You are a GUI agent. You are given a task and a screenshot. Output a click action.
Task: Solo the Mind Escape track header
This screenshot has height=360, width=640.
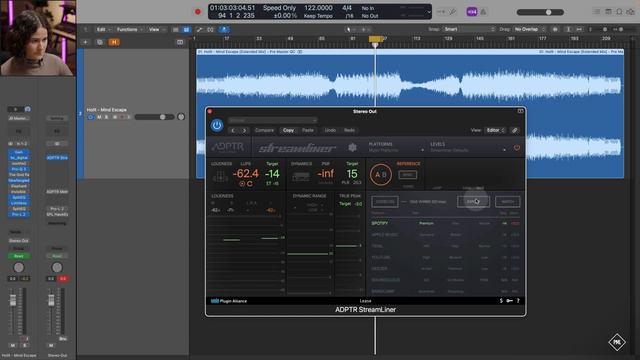(x=107, y=117)
